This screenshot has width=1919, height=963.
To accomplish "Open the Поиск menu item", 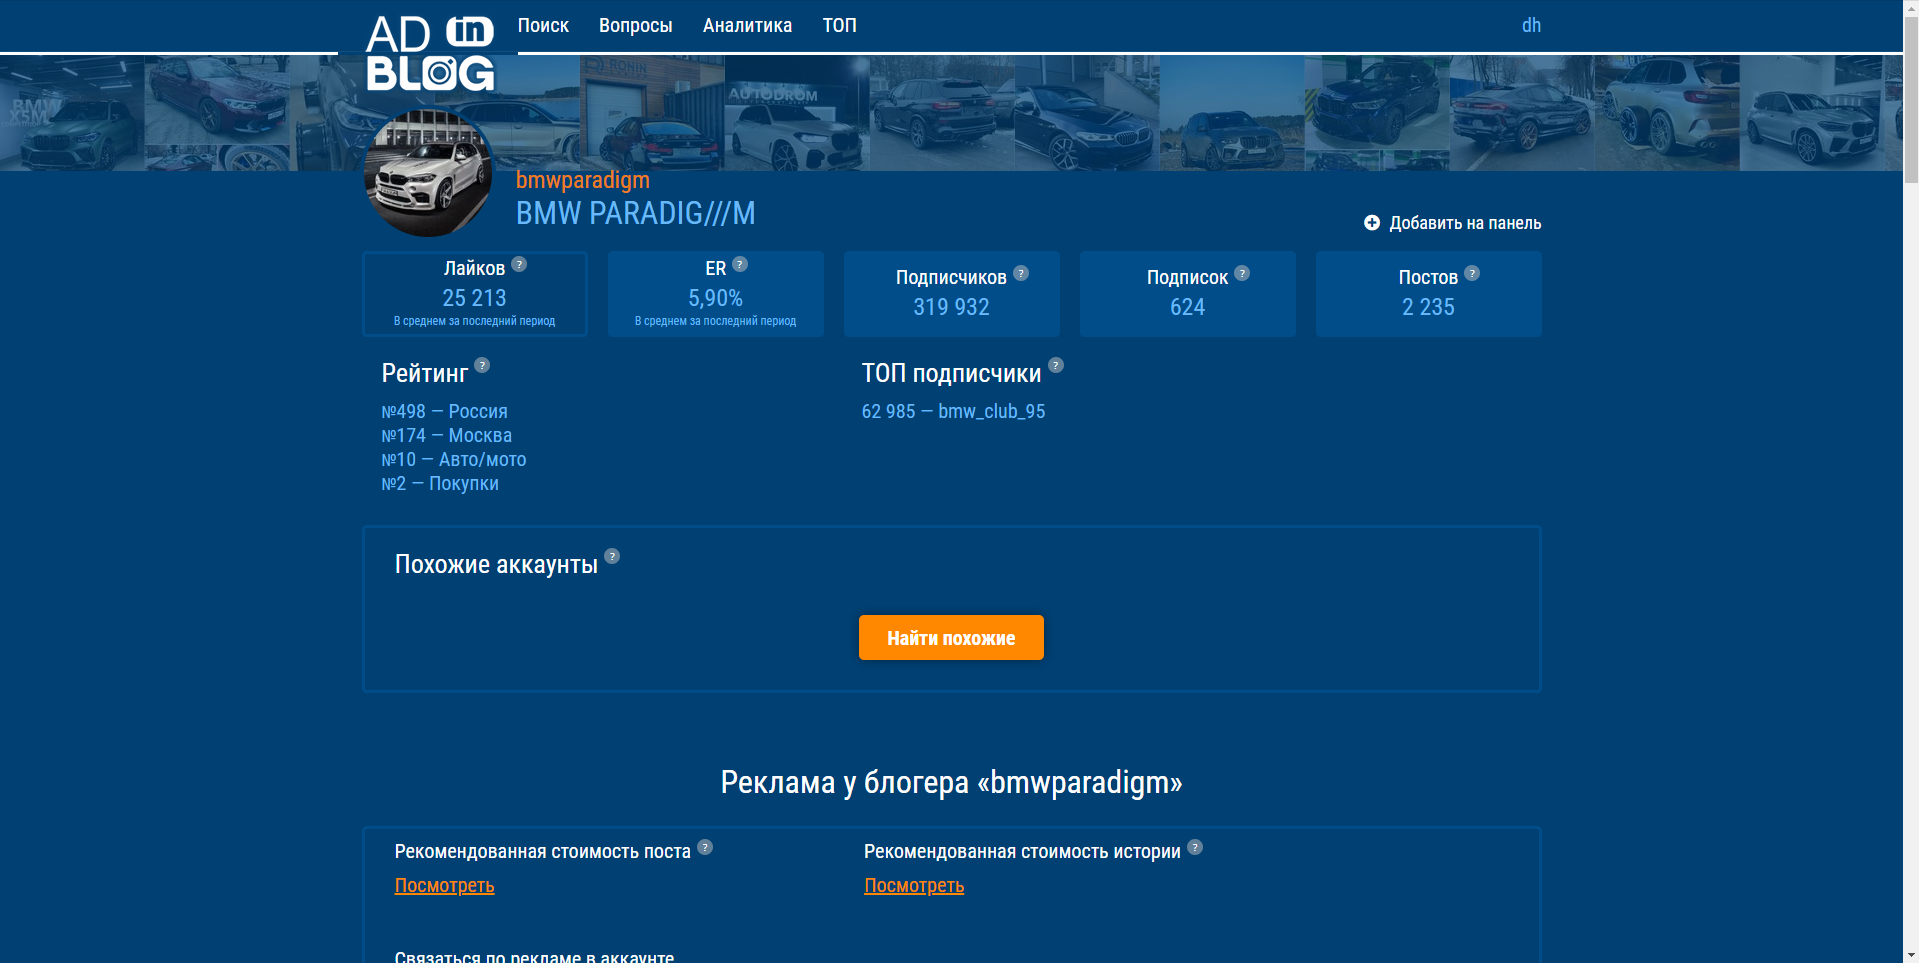I will point(543,25).
